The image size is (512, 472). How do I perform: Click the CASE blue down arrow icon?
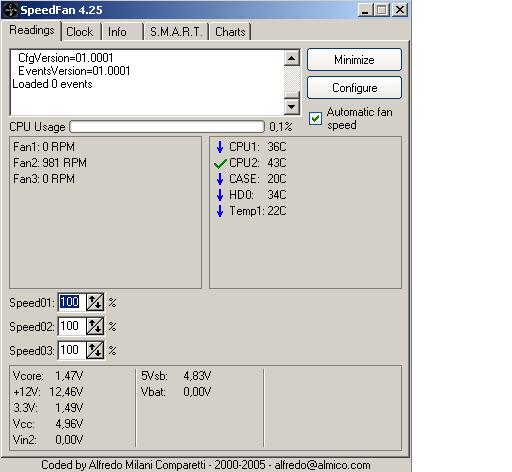220,179
